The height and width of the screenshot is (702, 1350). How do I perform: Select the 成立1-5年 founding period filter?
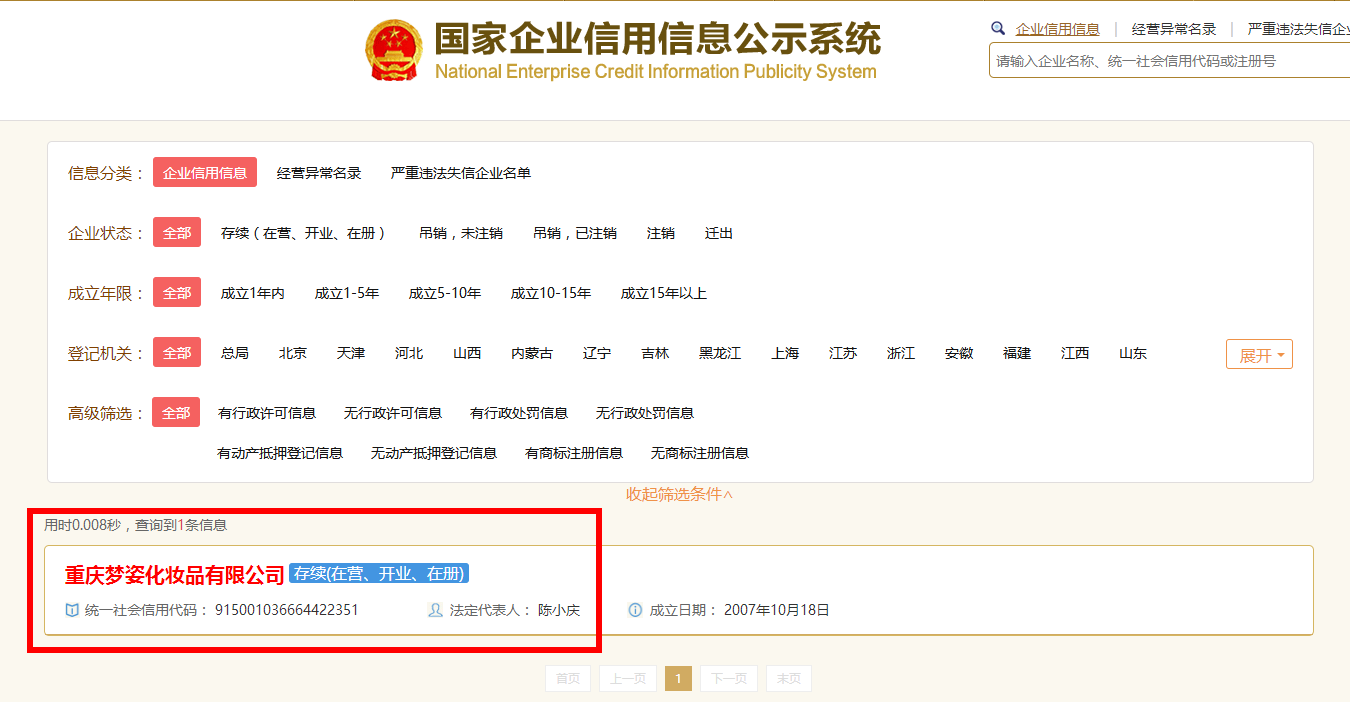point(347,292)
